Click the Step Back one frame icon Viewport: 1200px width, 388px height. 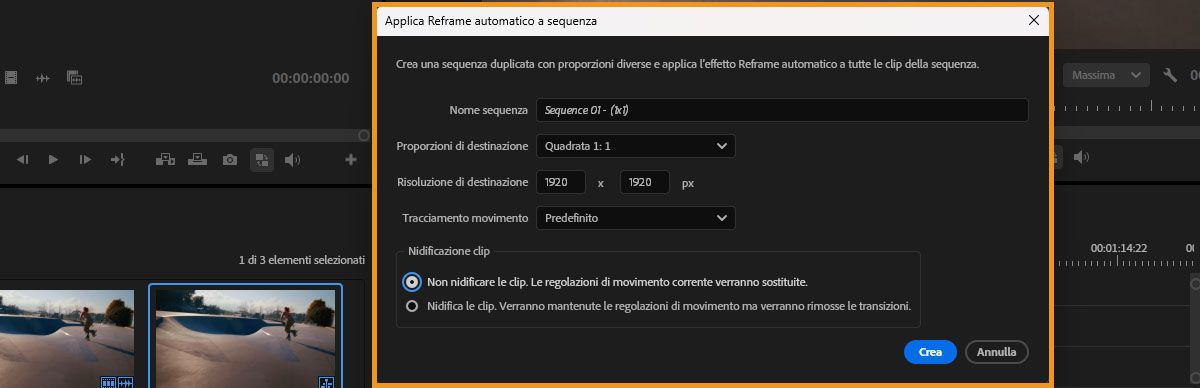[23, 159]
